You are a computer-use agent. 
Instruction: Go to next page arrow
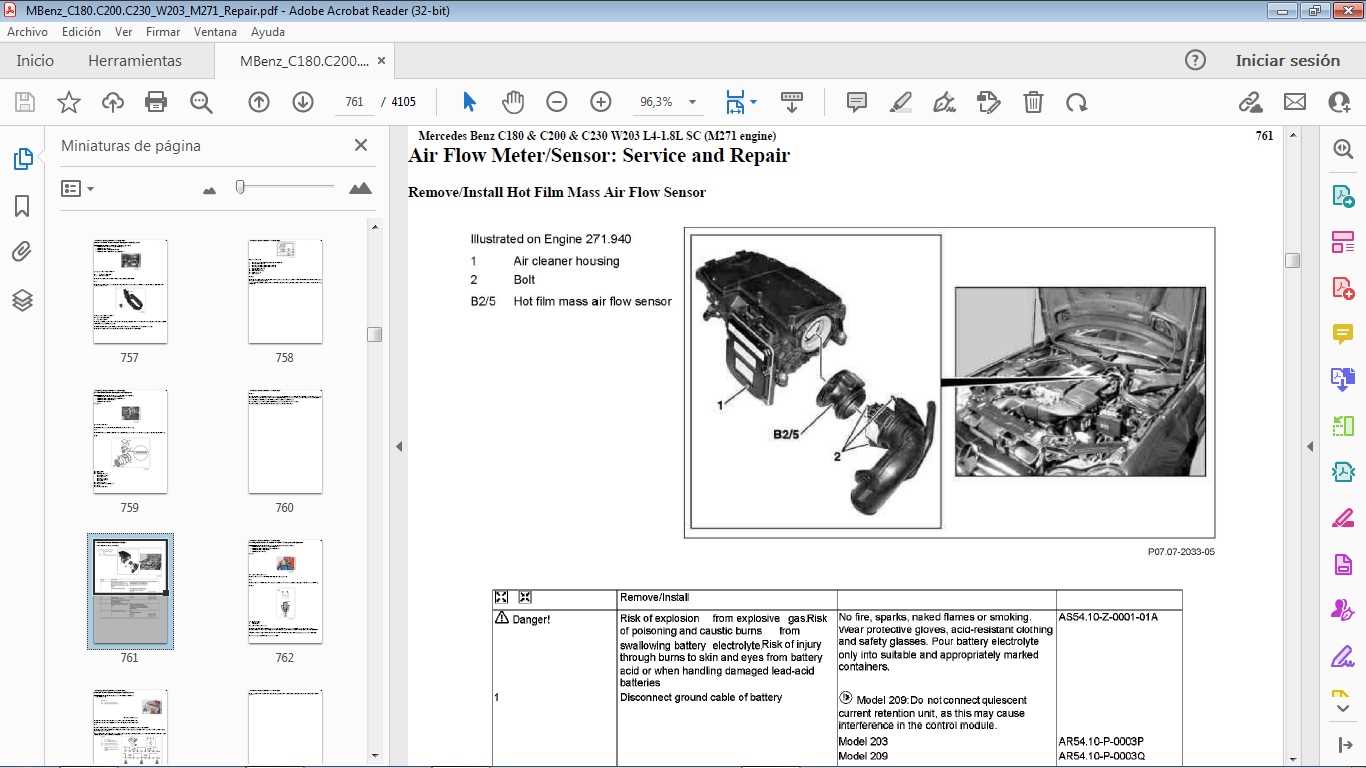point(303,102)
